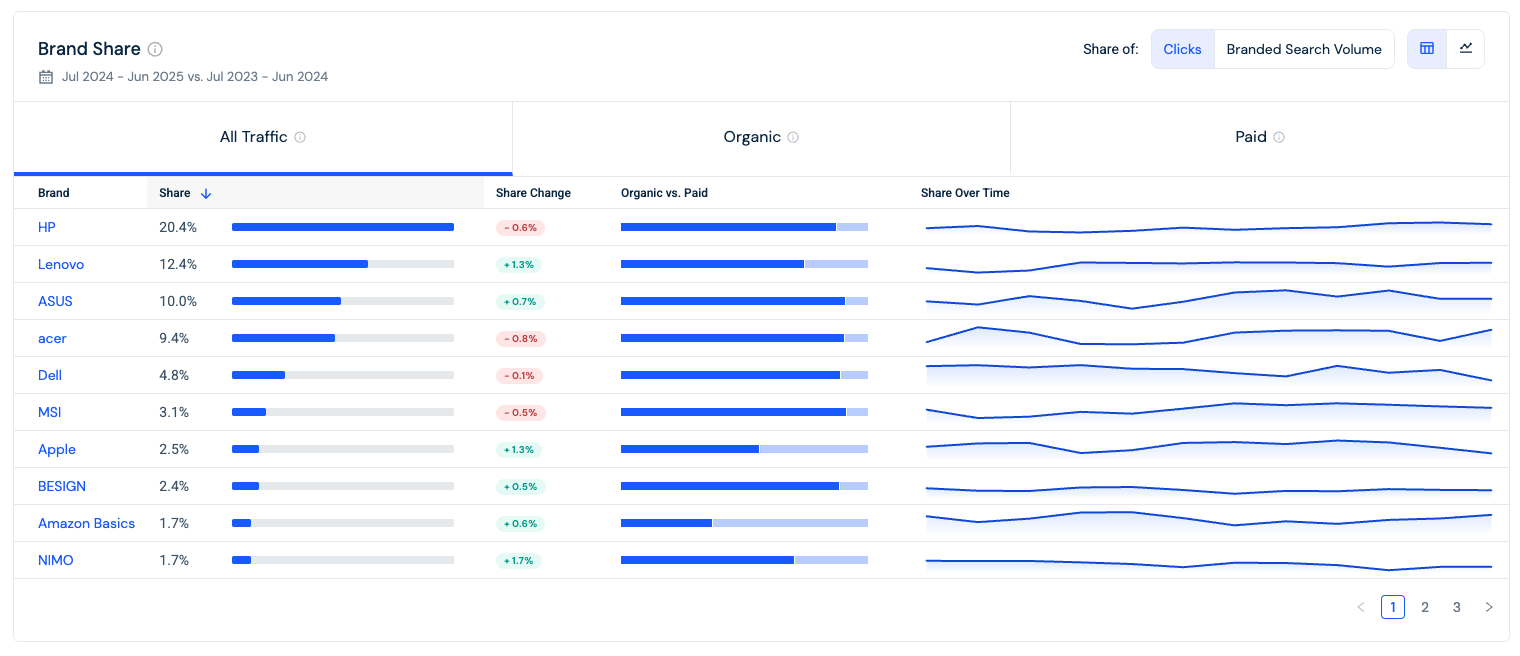Click the info icon next to All Traffic

click(x=300, y=137)
